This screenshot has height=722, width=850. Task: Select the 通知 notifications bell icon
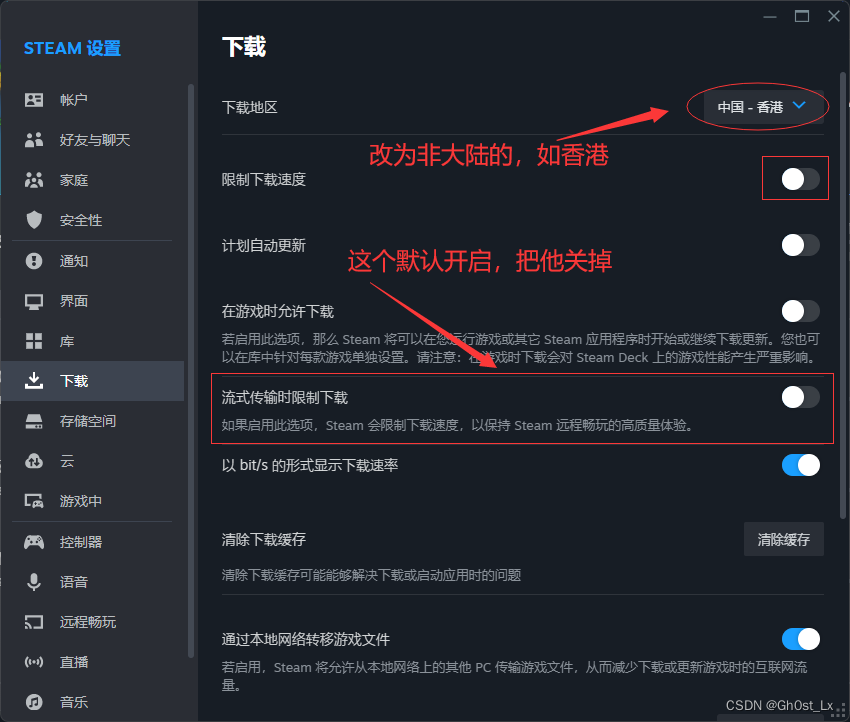[35, 260]
